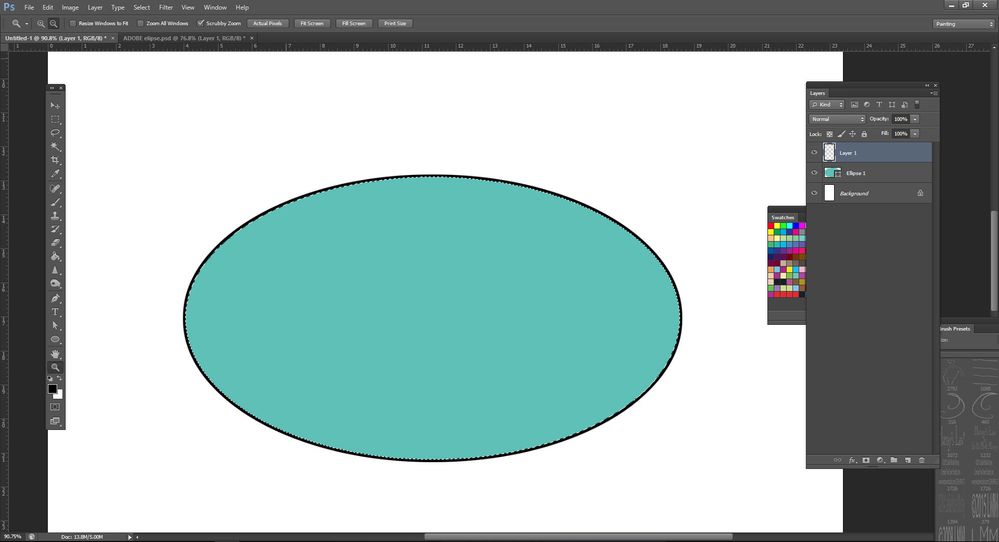Uncheck Scrubby Zoom checkbox
Viewport: 999px width, 542px height.
click(201, 24)
